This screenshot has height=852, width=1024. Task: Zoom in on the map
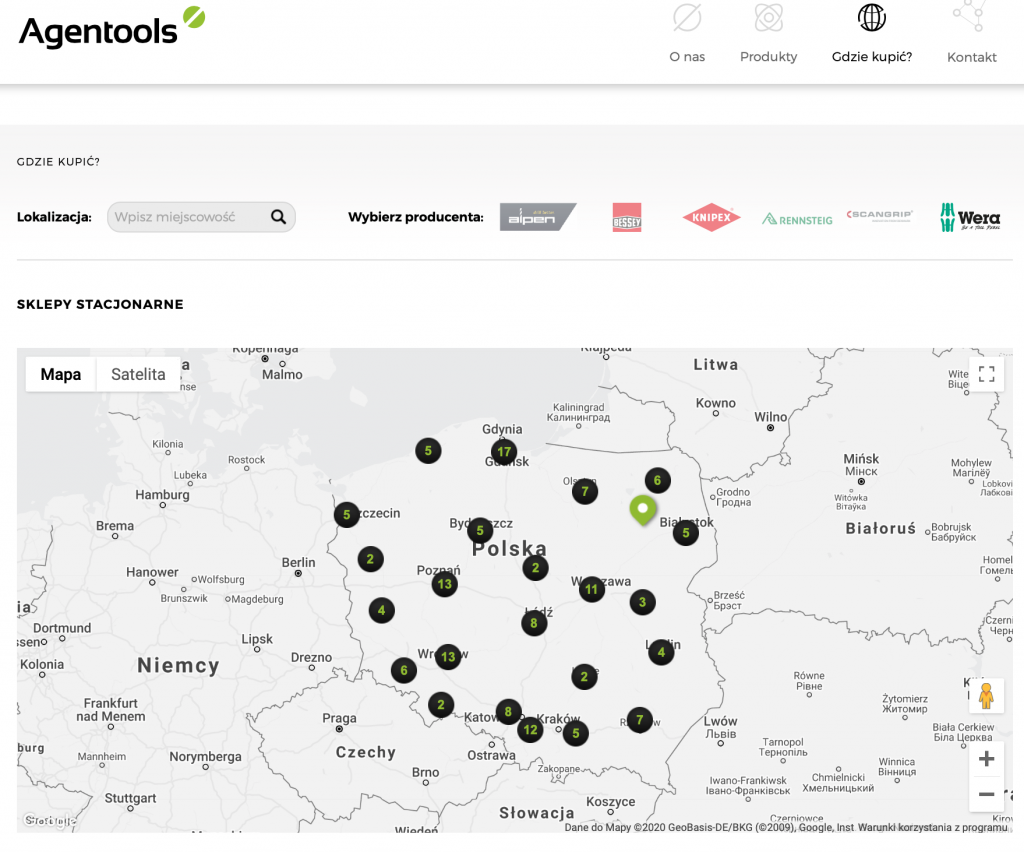click(986, 759)
